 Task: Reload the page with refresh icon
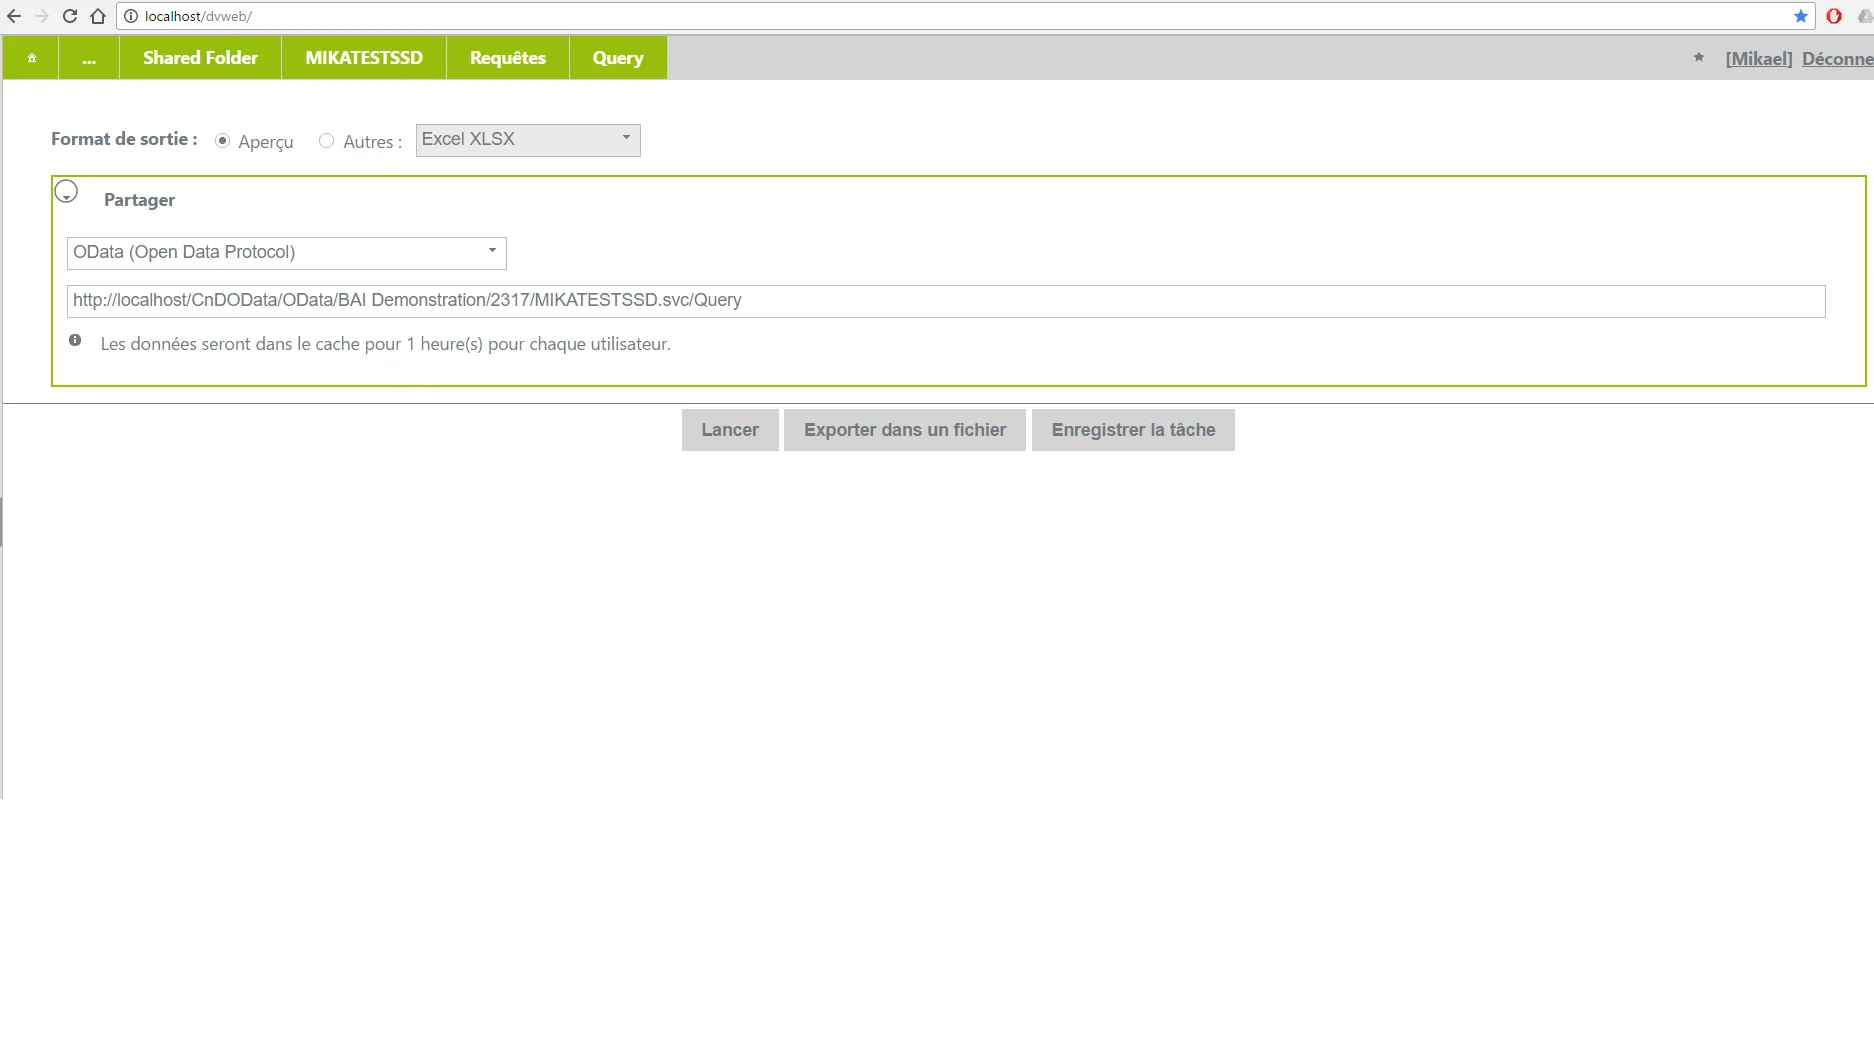pyautogui.click(x=70, y=16)
